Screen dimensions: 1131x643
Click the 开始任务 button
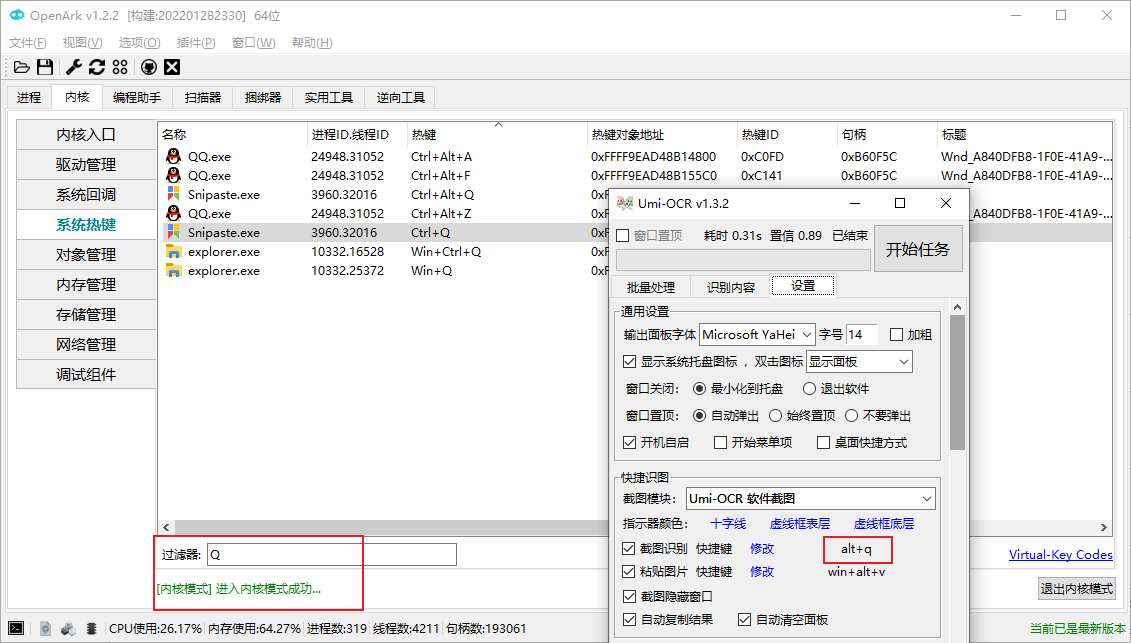click(917, 249)
